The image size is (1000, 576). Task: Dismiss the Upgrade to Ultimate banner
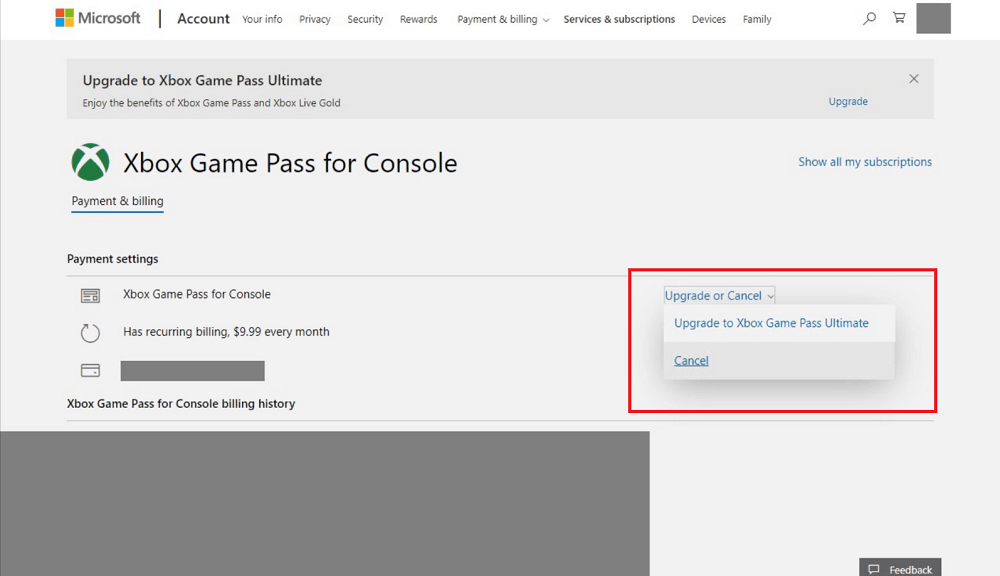click(x=914, y=79)
